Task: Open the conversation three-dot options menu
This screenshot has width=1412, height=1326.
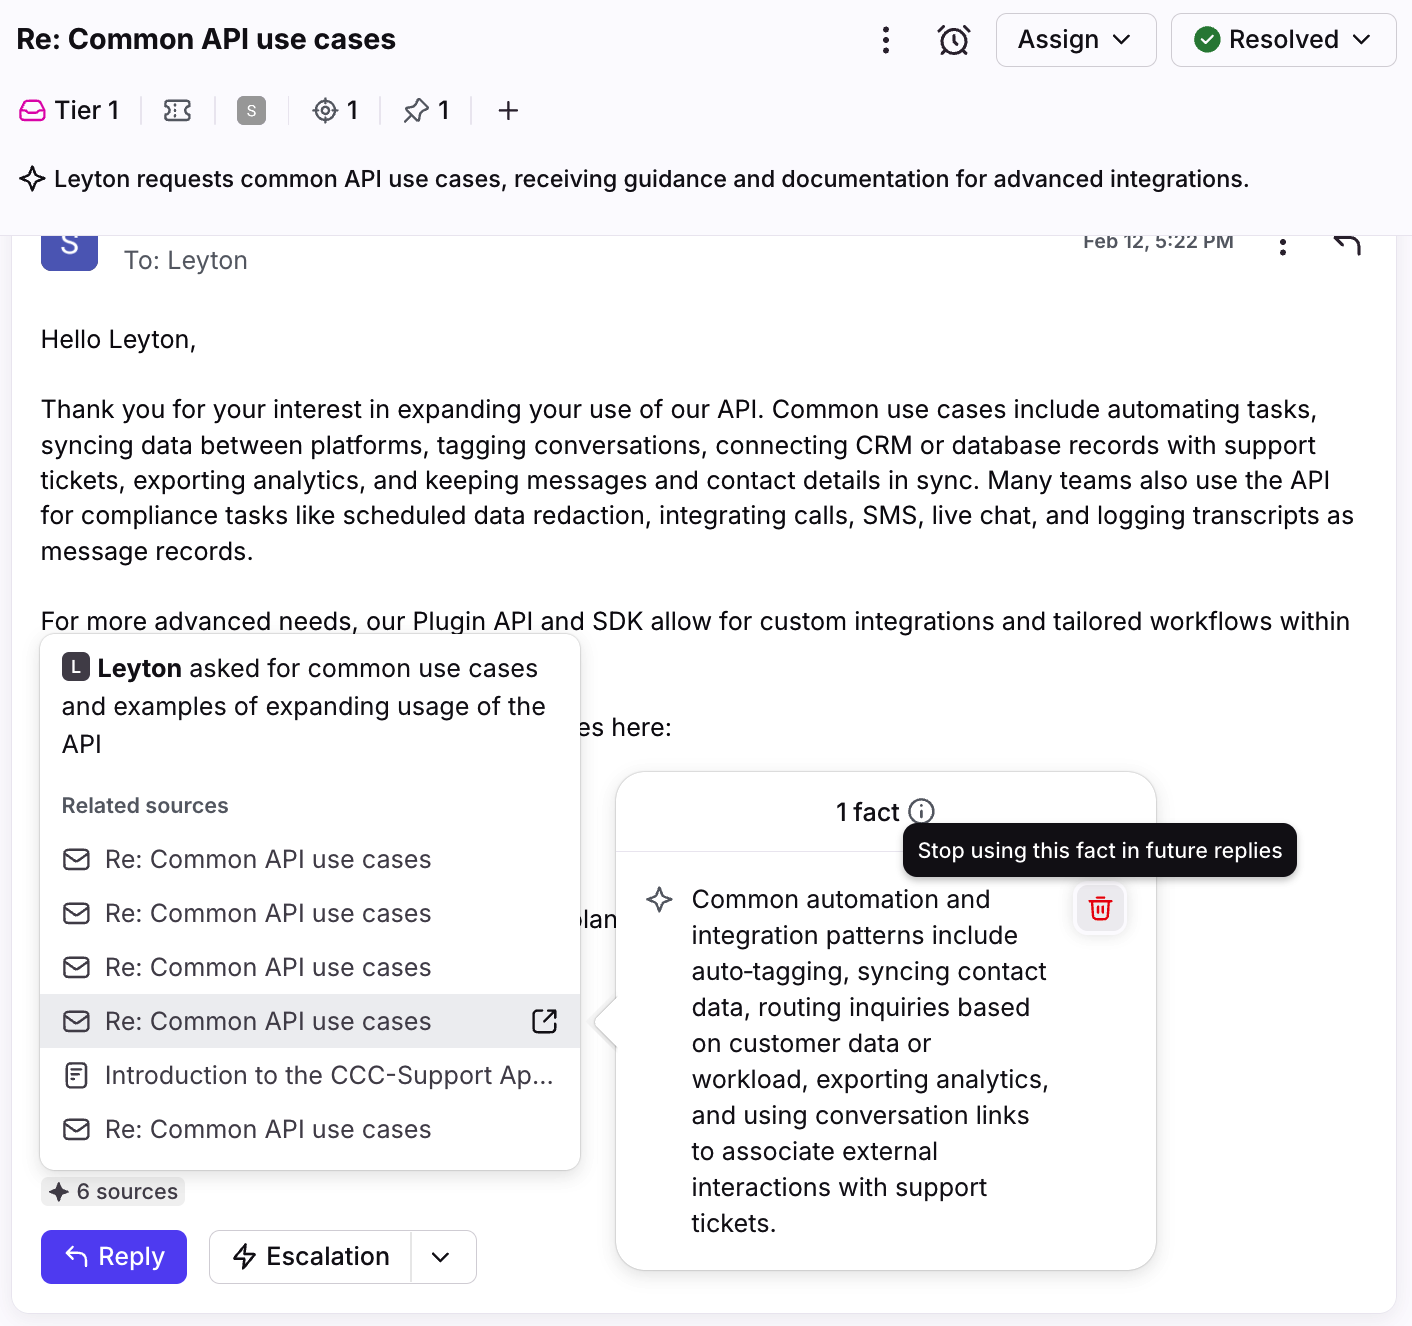Action: pos(885,40)
